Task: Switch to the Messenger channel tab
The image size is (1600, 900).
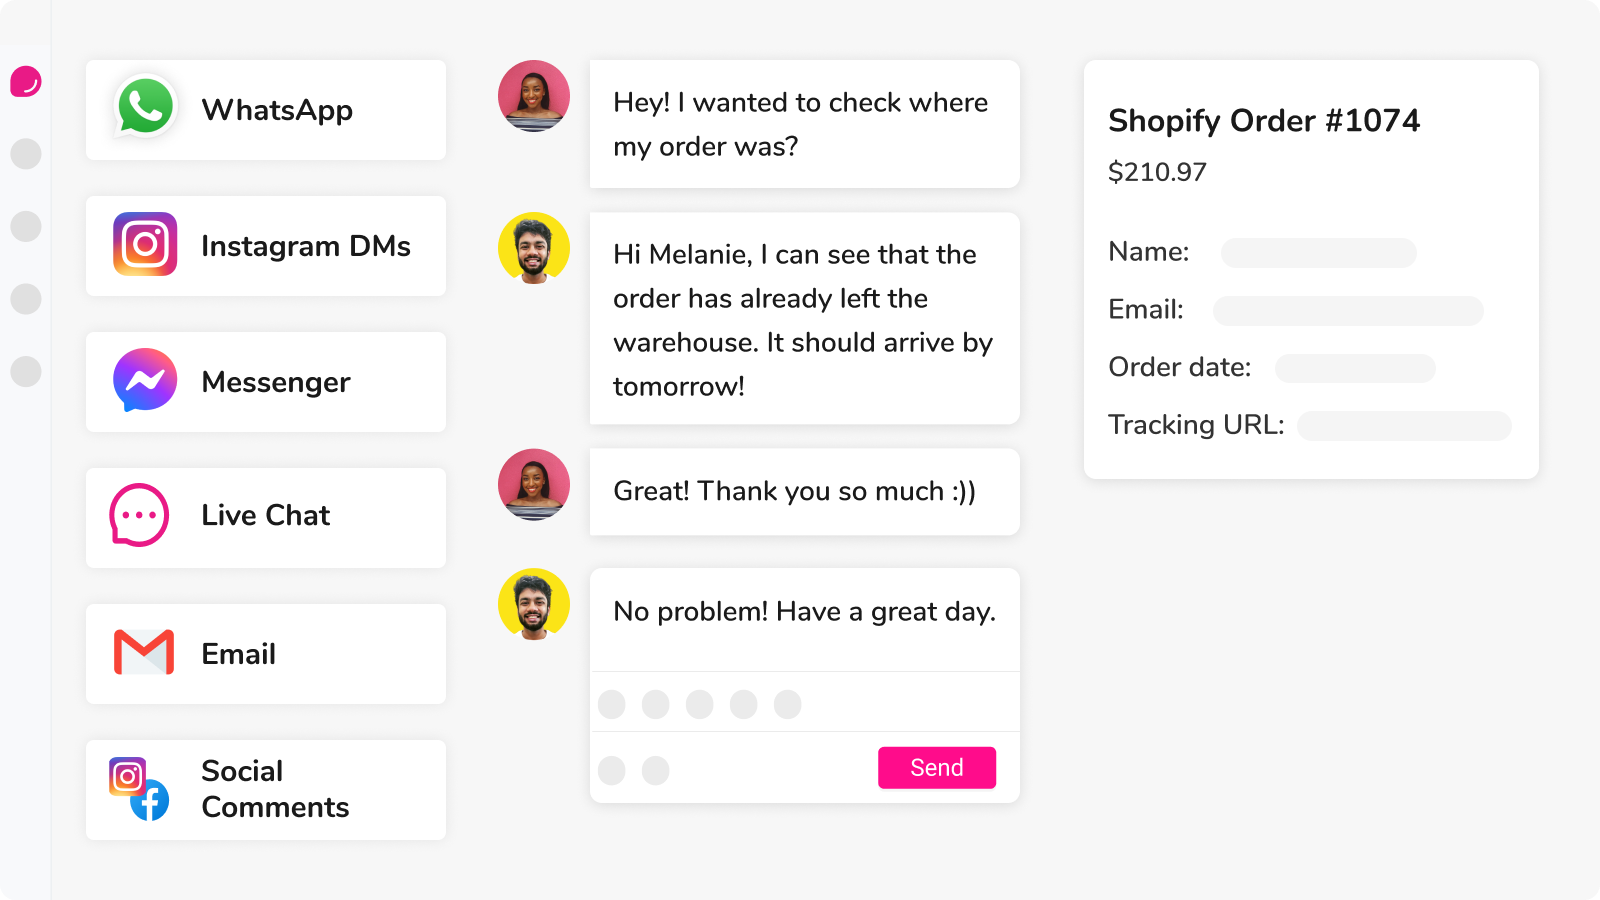Action: (265, 381)
